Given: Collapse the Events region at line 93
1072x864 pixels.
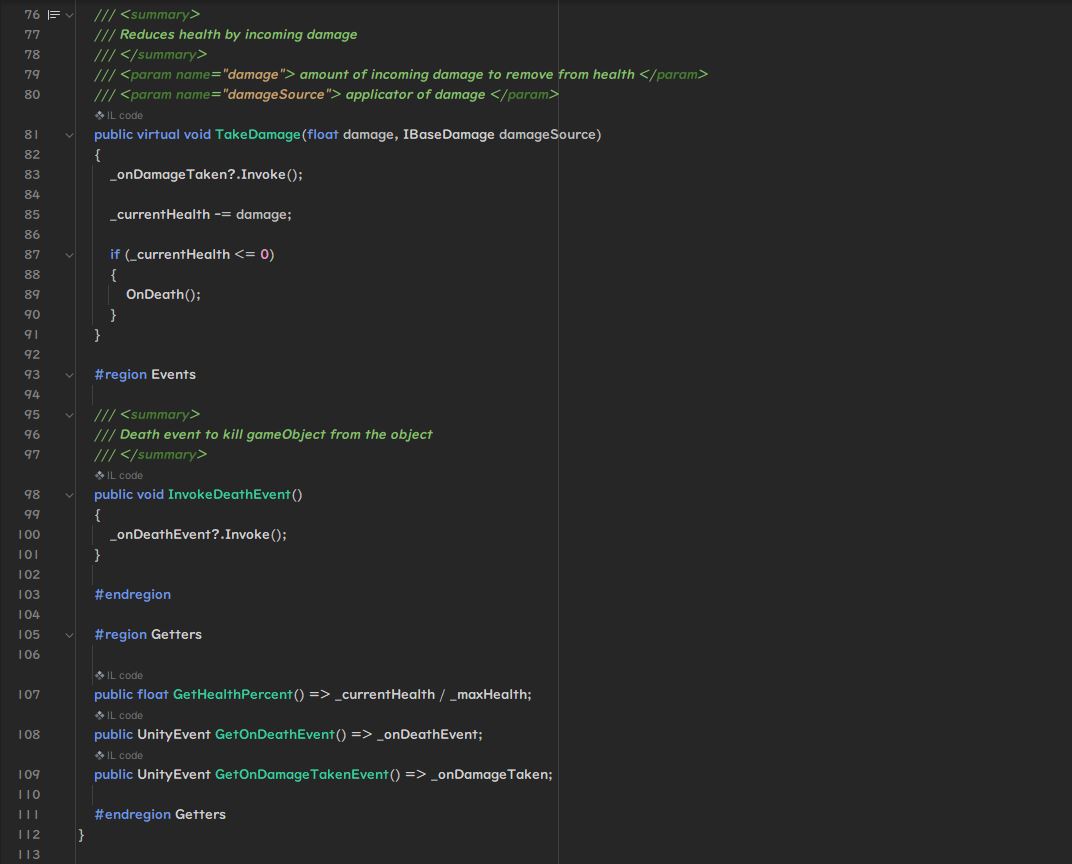Looking at the screenshot, I should pos(69,375).
